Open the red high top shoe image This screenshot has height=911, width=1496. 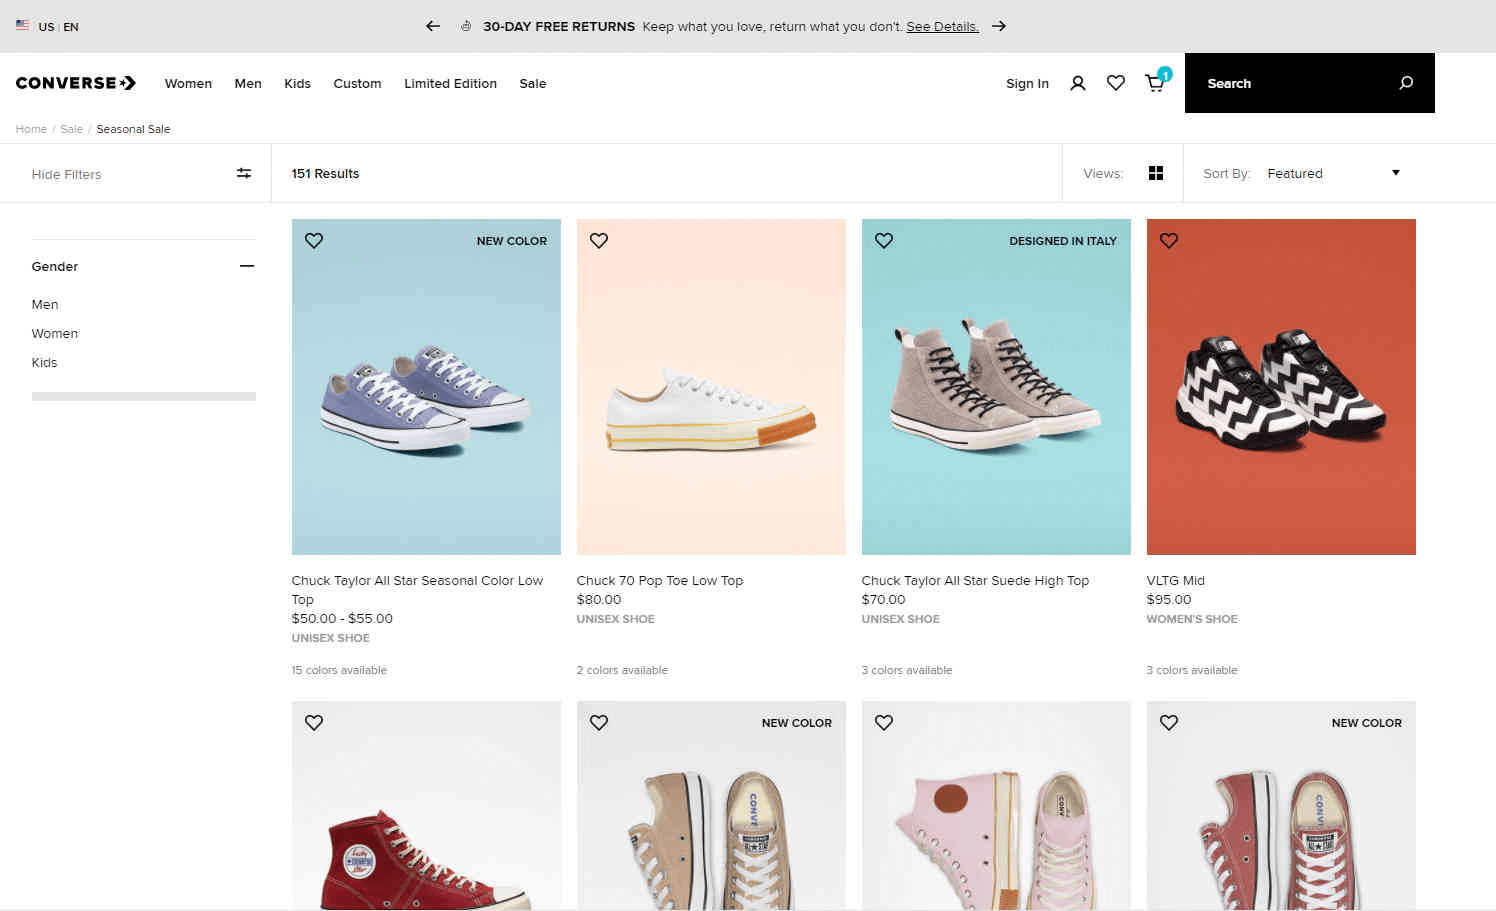coord(426,805)
